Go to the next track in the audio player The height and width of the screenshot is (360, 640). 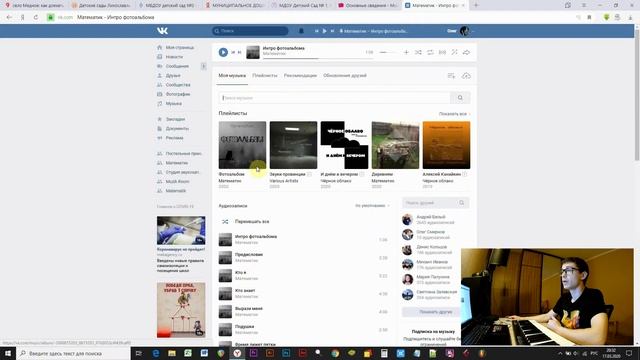point(240,52)
